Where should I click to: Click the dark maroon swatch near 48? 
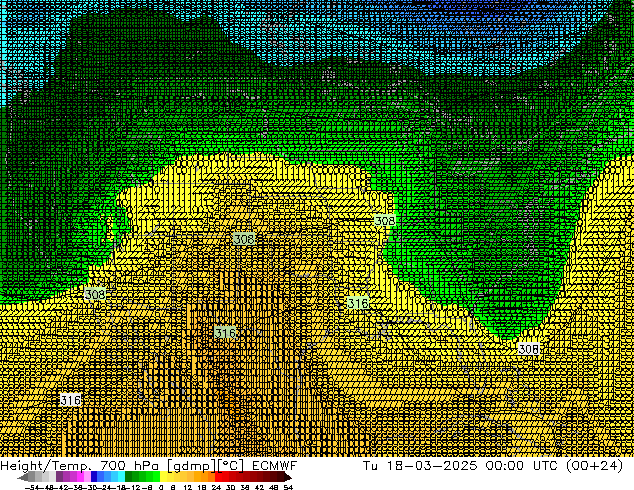274,477
